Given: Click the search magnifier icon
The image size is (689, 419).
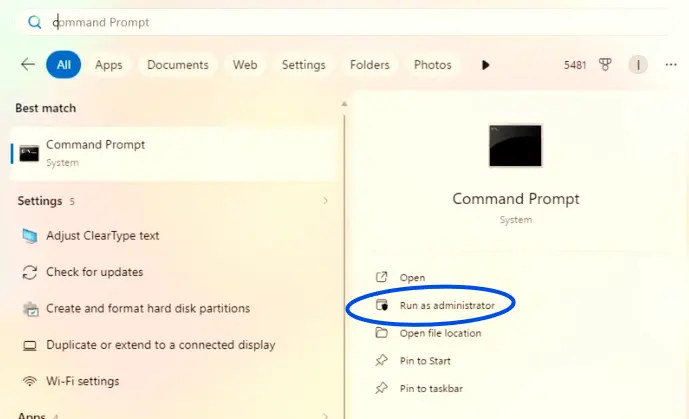Looking at the screenshot, I should pos(34,22).
